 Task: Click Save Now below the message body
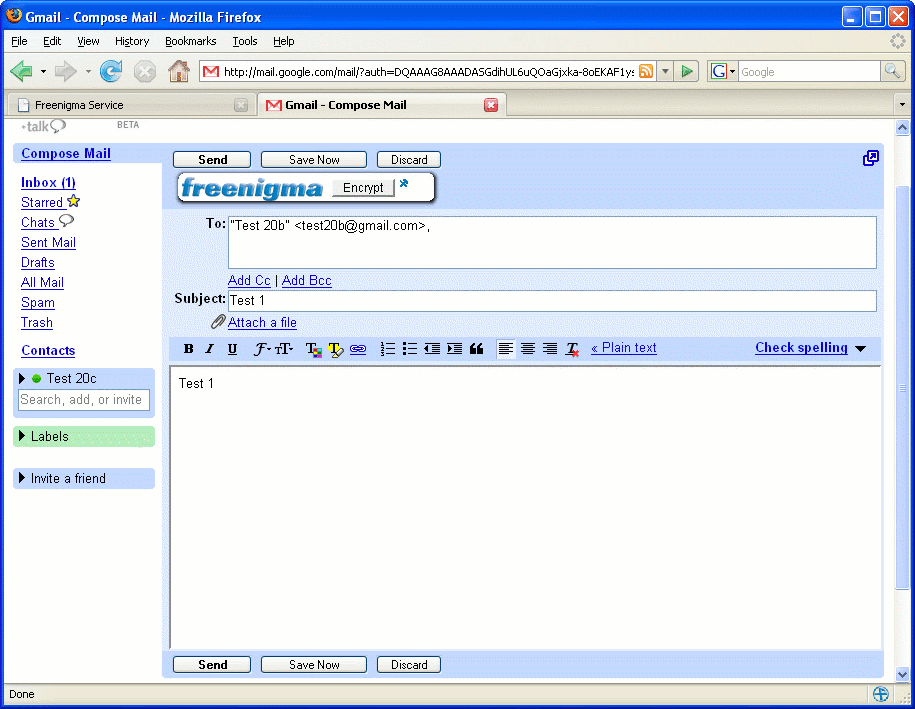[314, 665]
